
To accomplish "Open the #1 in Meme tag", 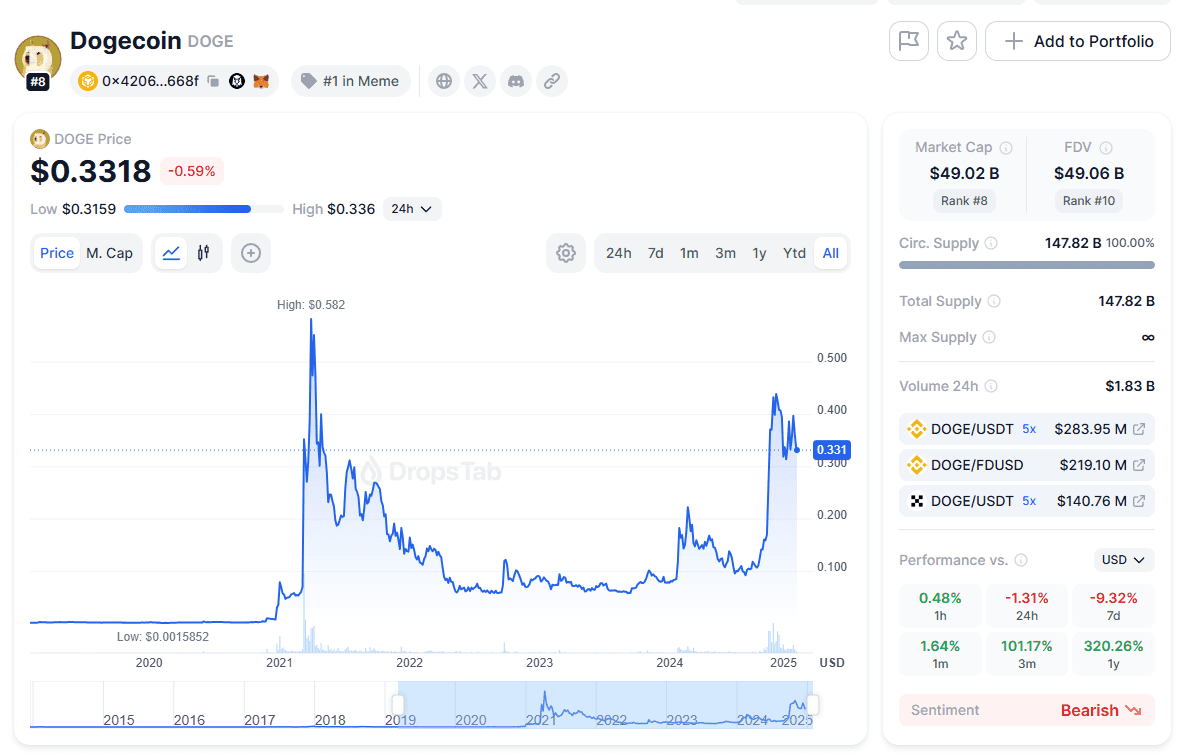I will coord(350,81).
